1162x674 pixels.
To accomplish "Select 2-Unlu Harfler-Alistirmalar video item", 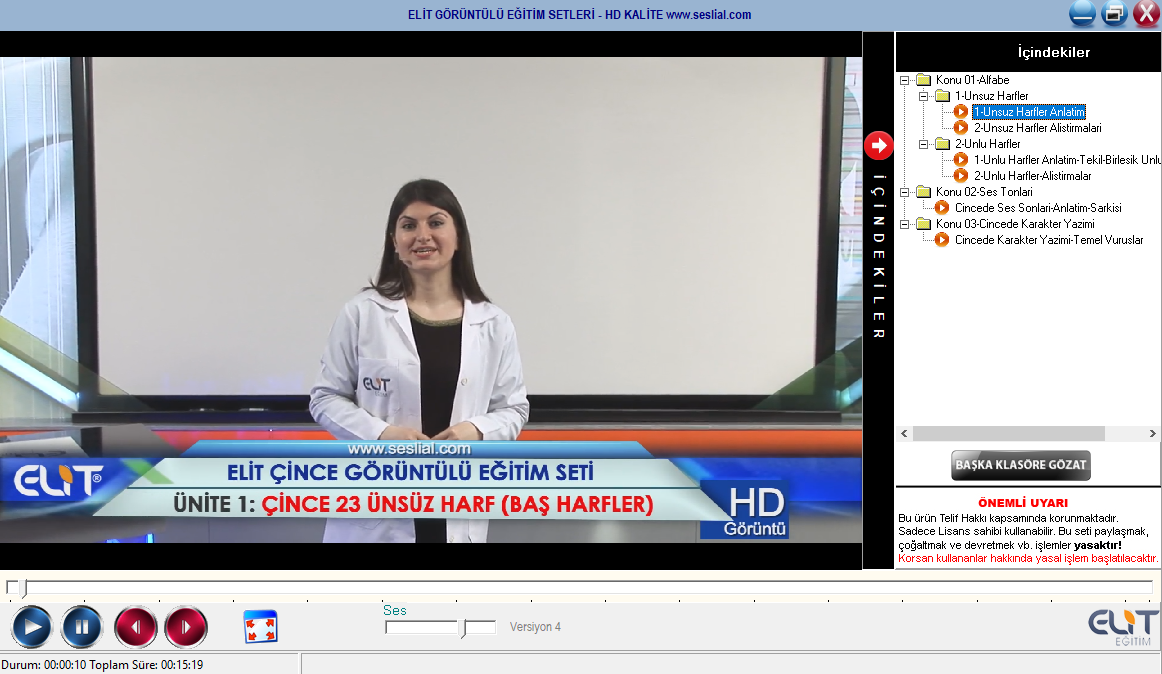I will [x=1032, y=176].
